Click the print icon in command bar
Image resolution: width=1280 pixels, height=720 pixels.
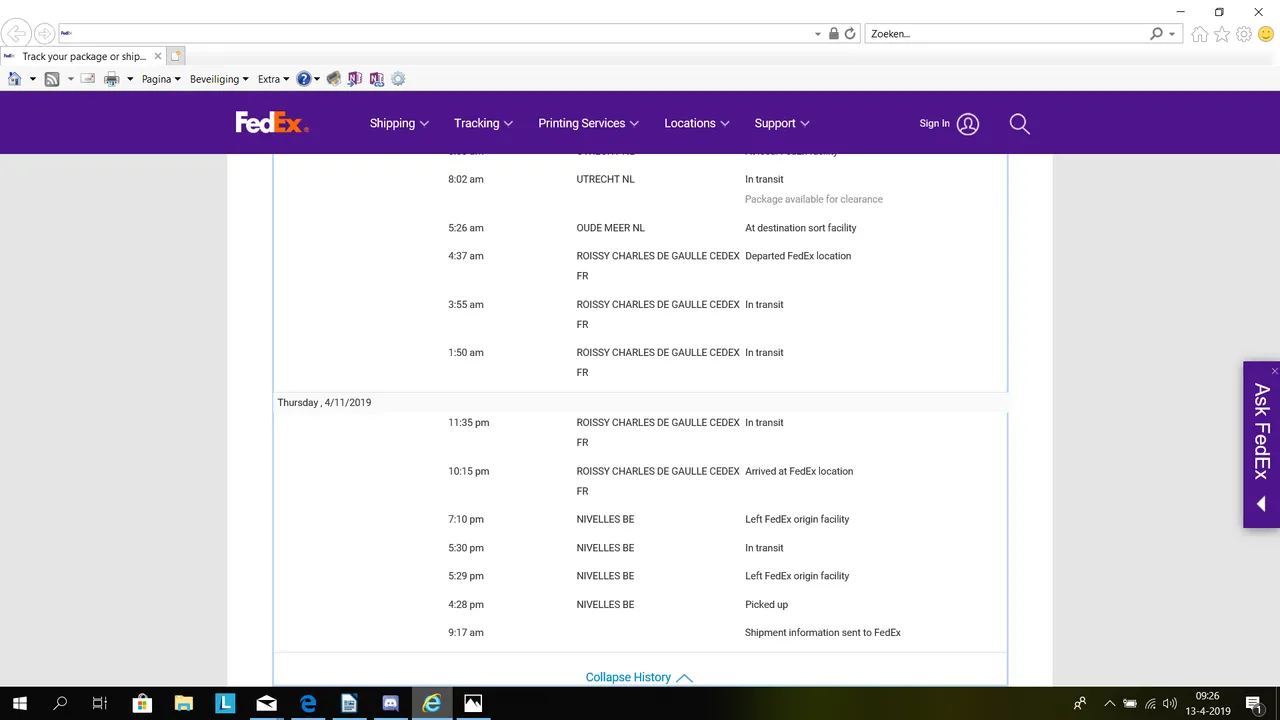(111, 79)
